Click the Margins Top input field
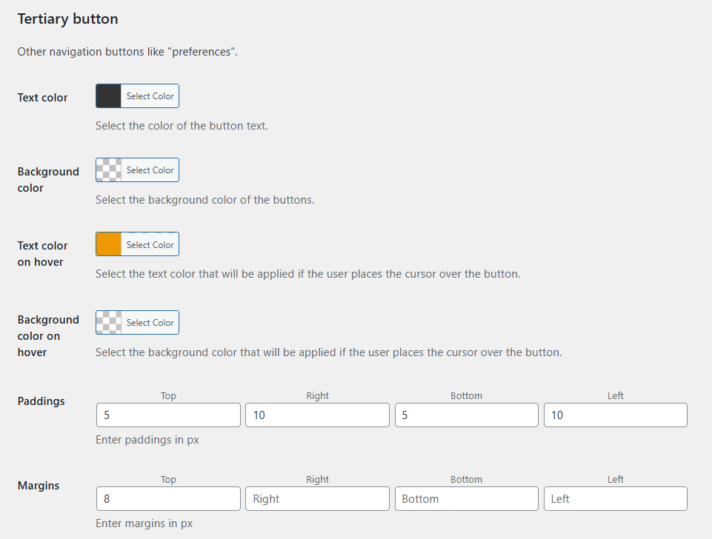 pos(168,498)
